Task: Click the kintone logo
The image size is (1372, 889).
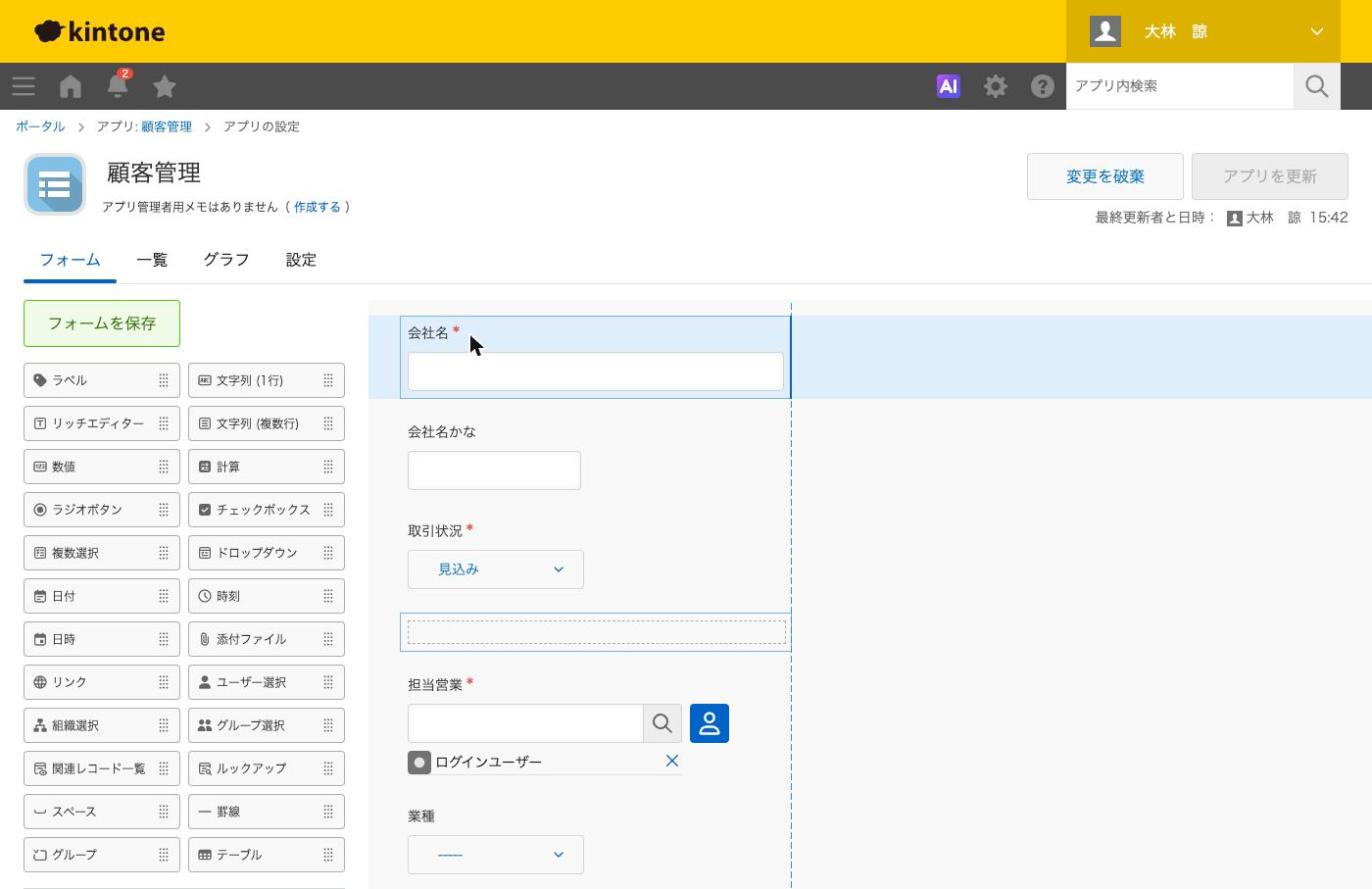Action: click(99, 31)
